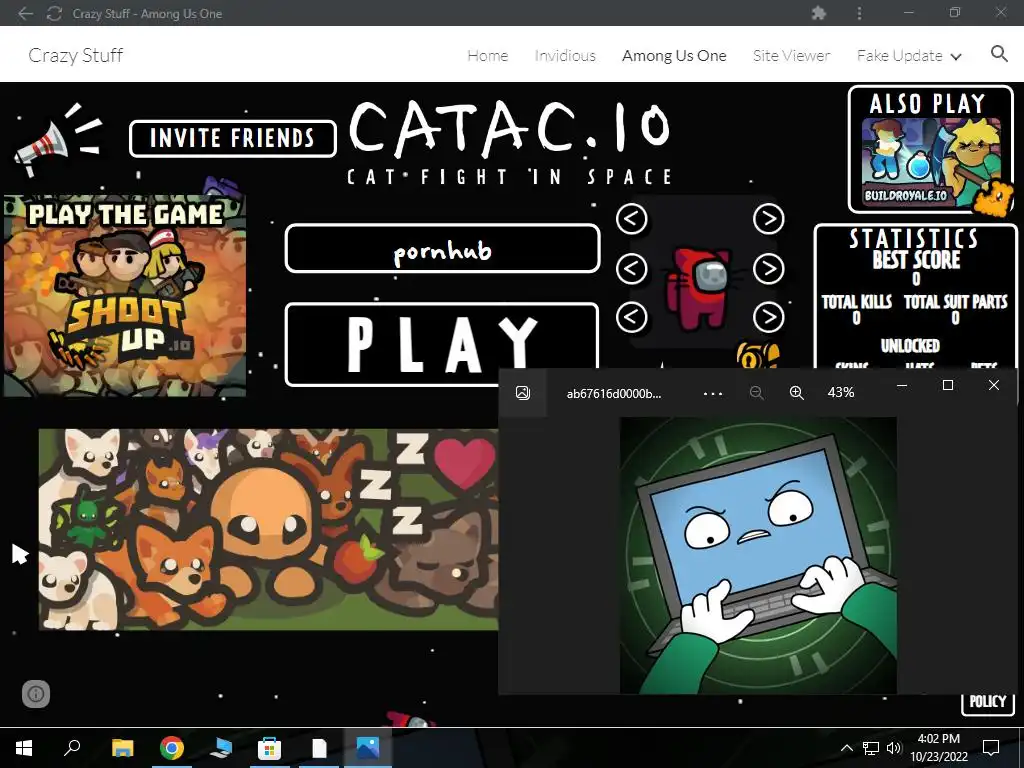The width and height of the screenshot is (1024, 768).
Task: Click the CATAC.IO game title
Action: (510, 131)
